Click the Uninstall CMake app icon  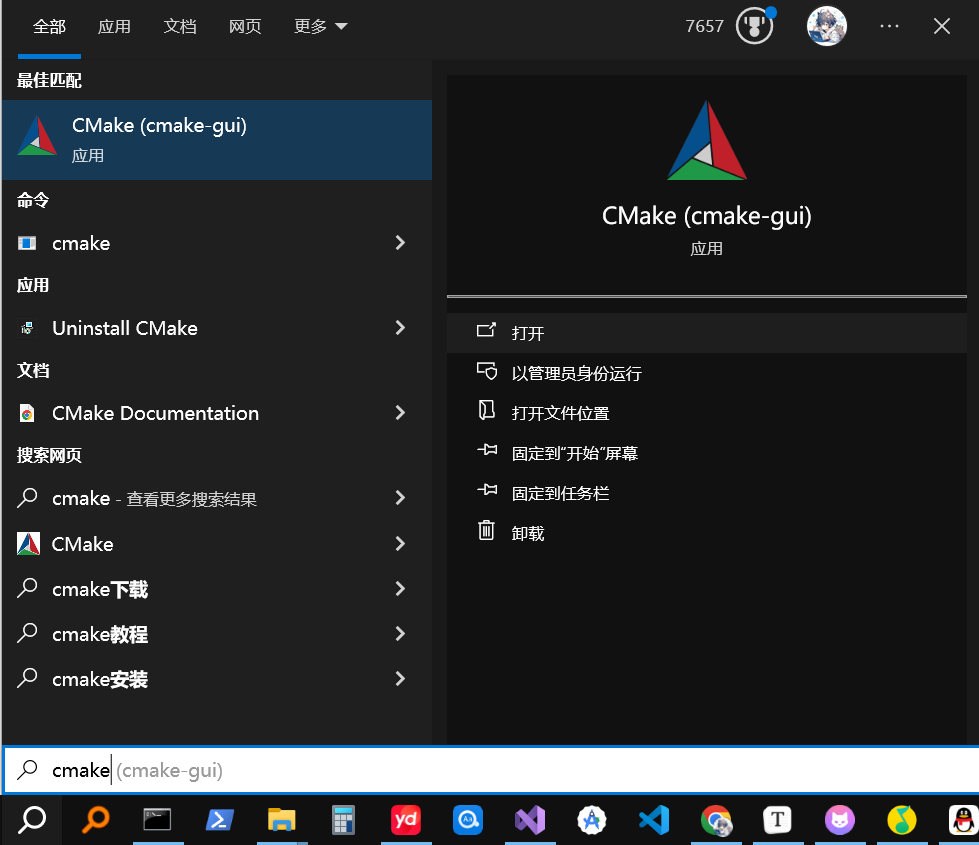[27, 328]
